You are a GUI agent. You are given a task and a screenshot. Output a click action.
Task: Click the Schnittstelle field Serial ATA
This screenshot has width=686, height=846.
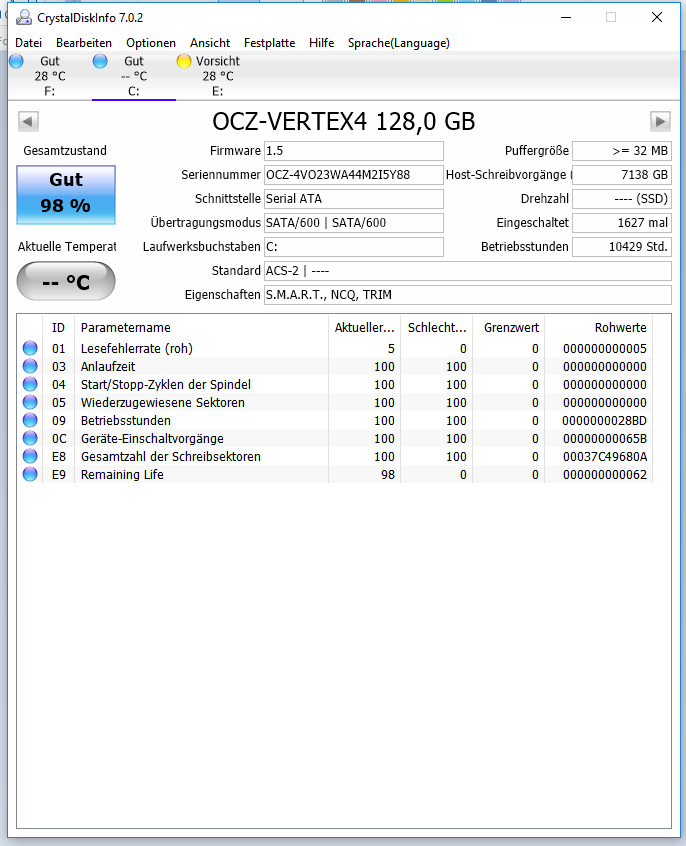pyautogui.click(x=354, y=199)
